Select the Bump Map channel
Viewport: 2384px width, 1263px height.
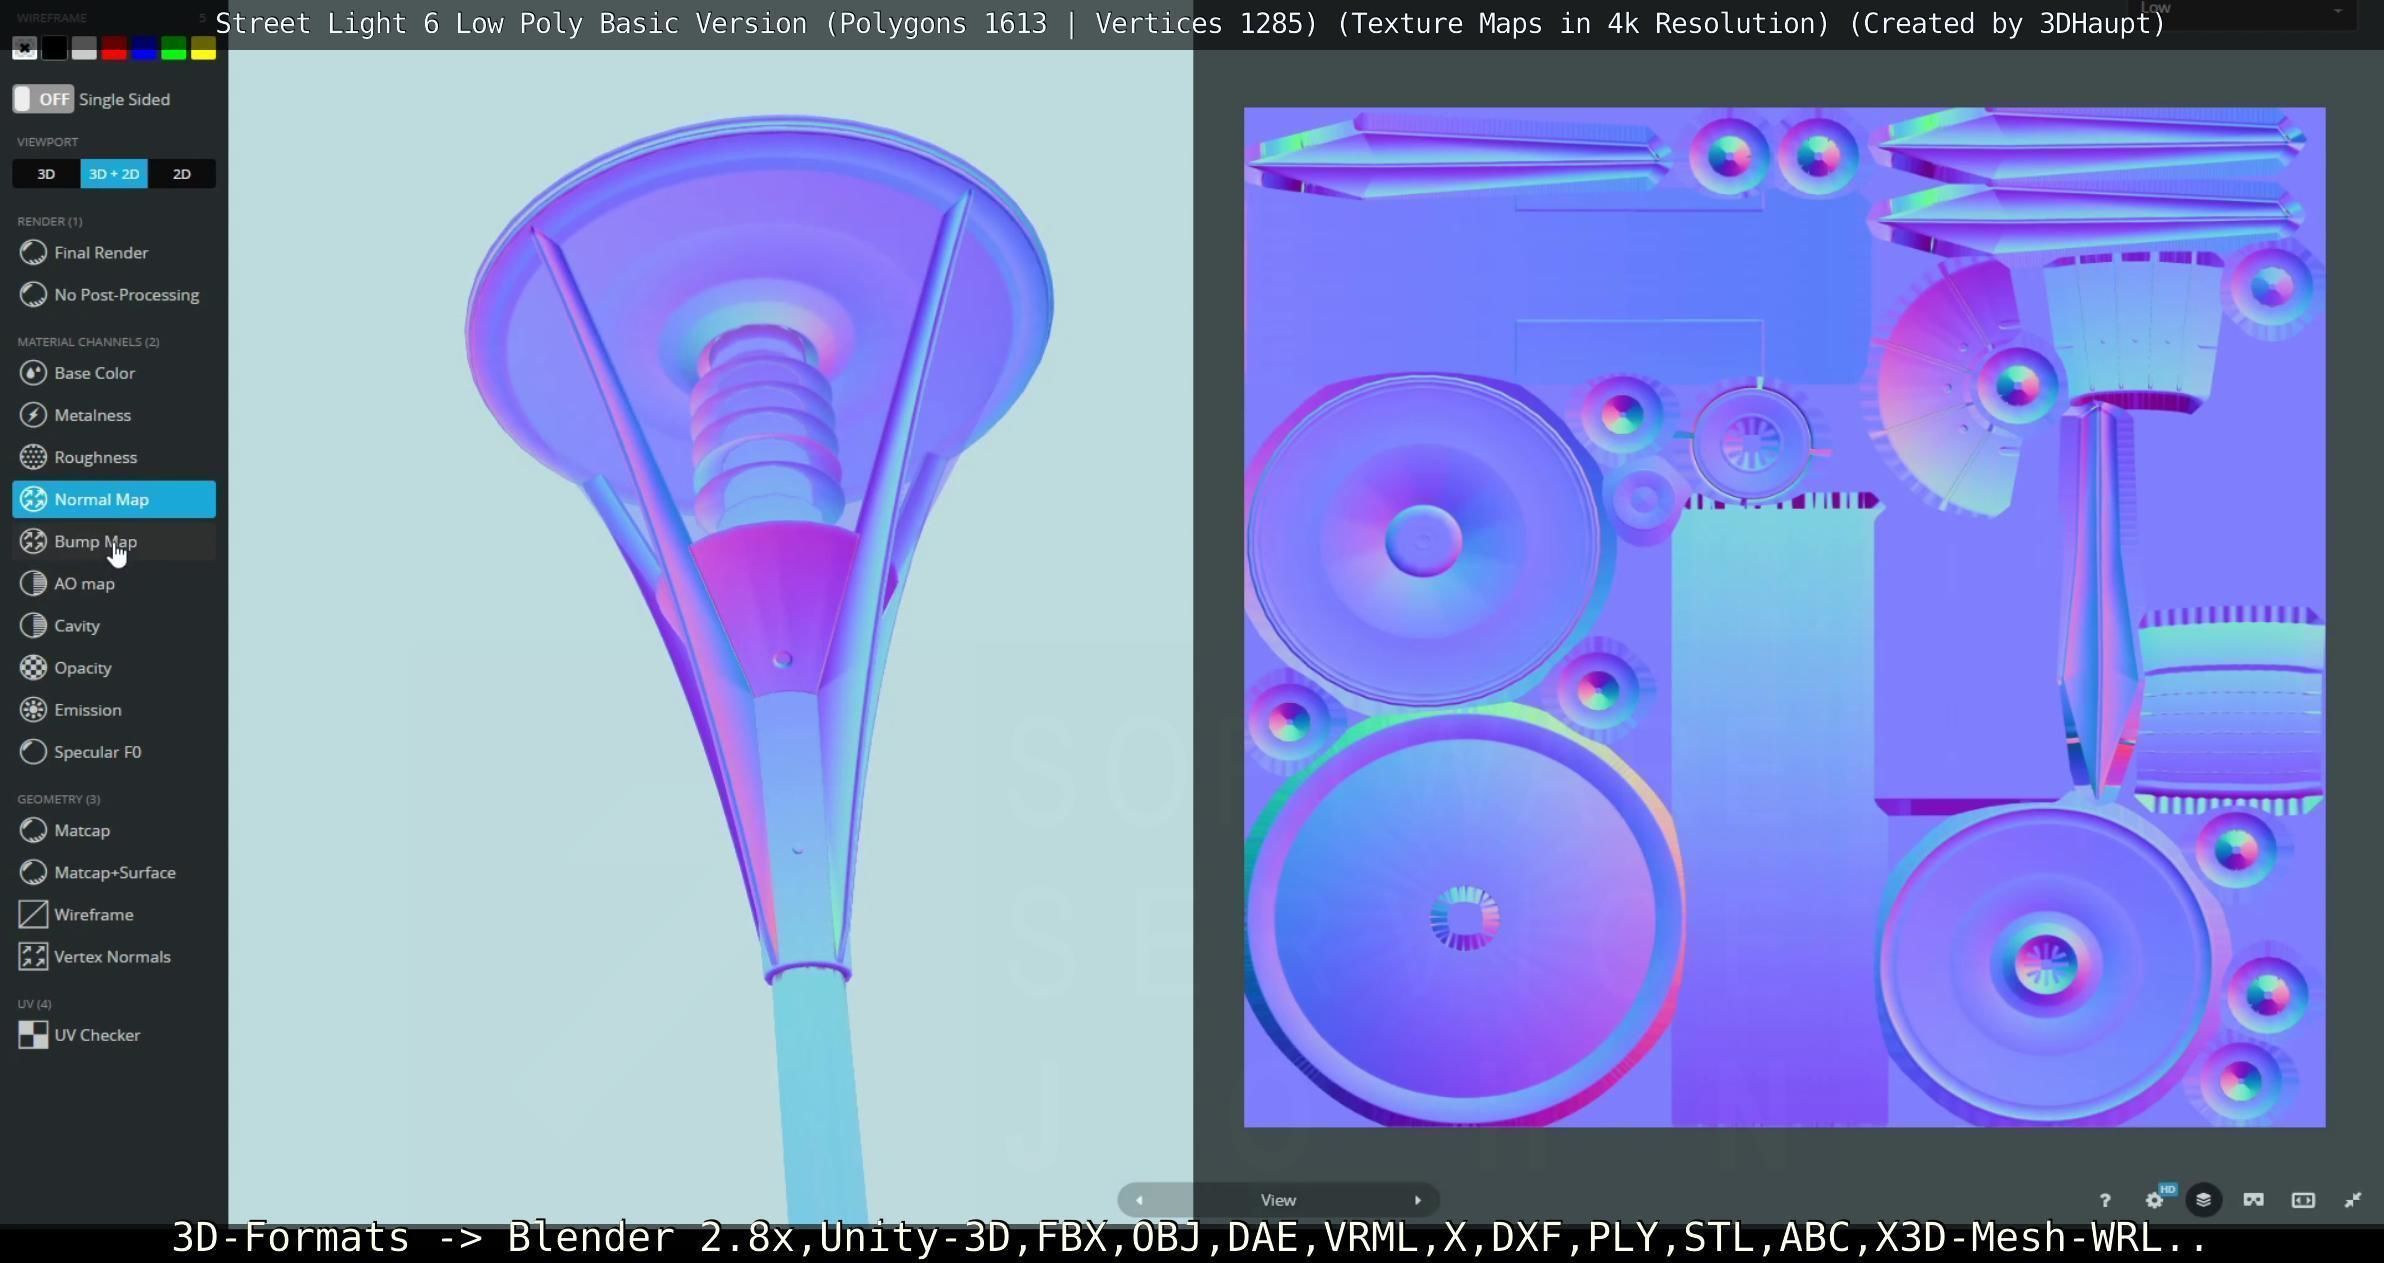pos(95,542)
